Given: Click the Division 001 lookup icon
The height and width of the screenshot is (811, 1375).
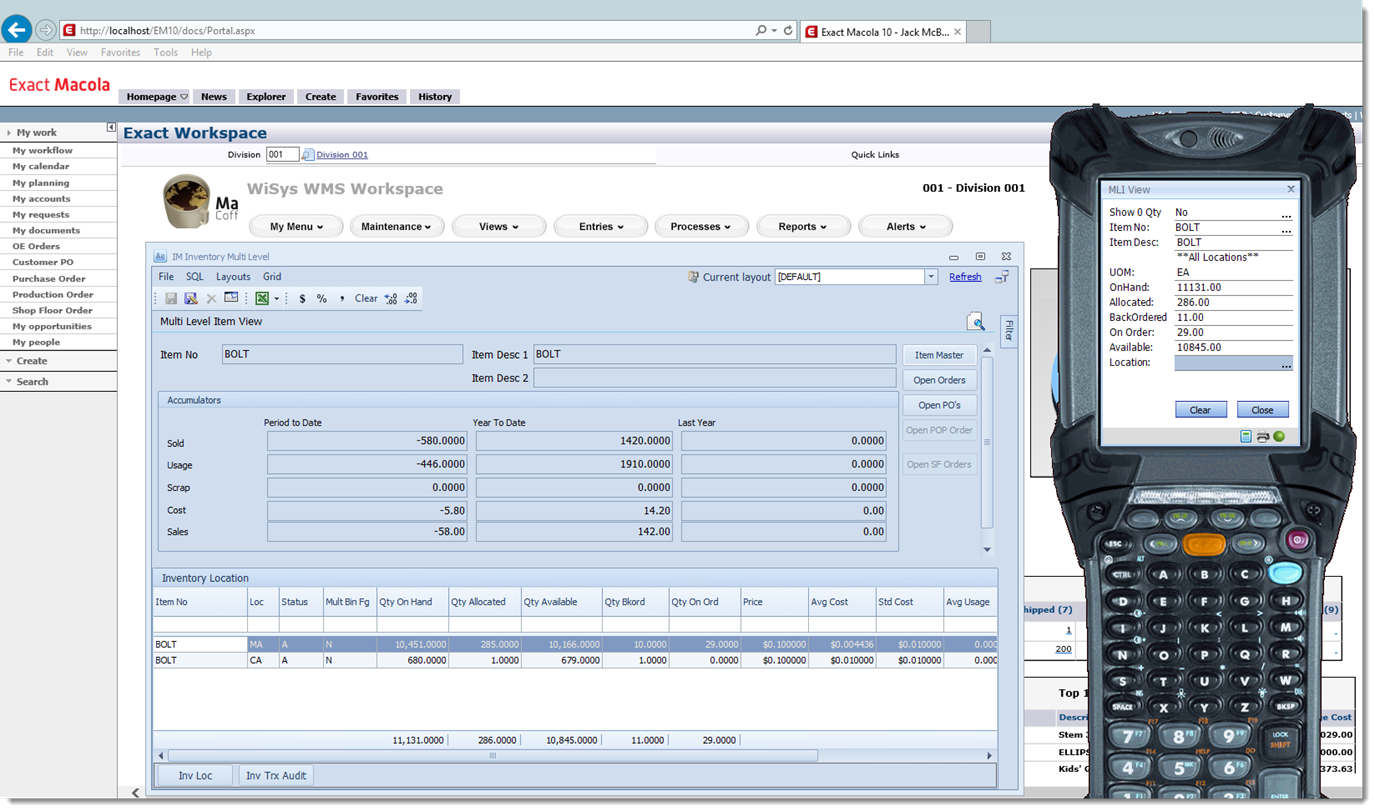Looking at the screenshot, I should [x=308, y=155].
